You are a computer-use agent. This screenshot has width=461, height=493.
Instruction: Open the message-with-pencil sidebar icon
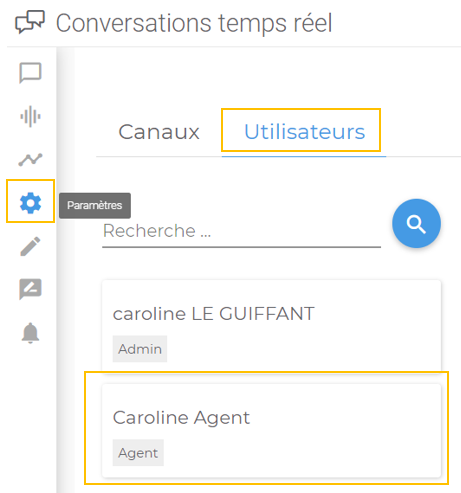(x=30, y=289)
